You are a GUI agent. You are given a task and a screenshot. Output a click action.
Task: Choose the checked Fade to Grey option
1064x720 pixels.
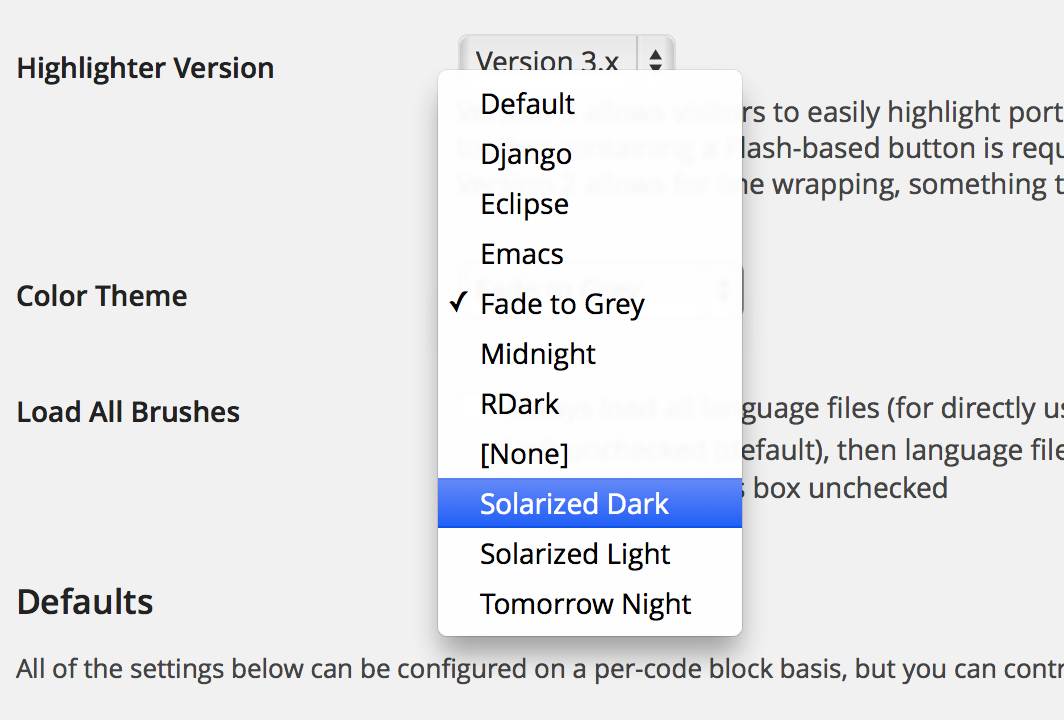[562, 304]
